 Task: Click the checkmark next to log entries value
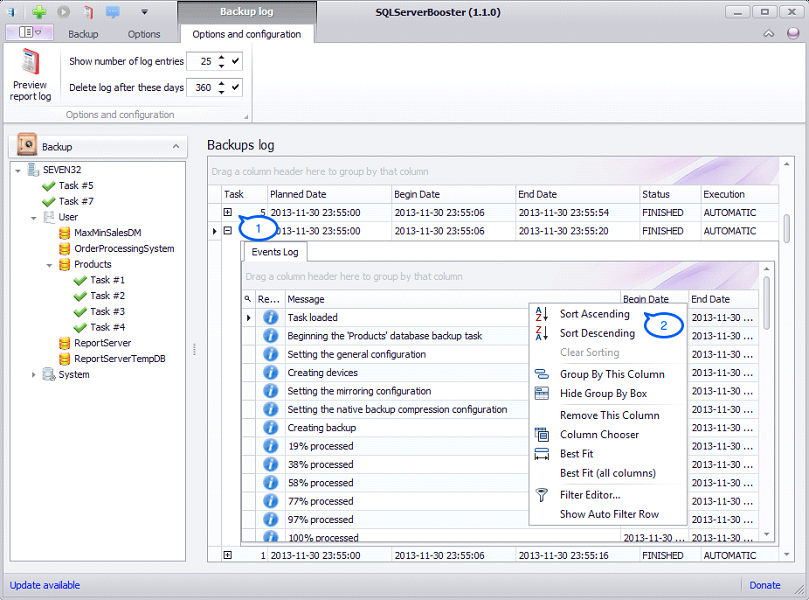pos(236,62)
